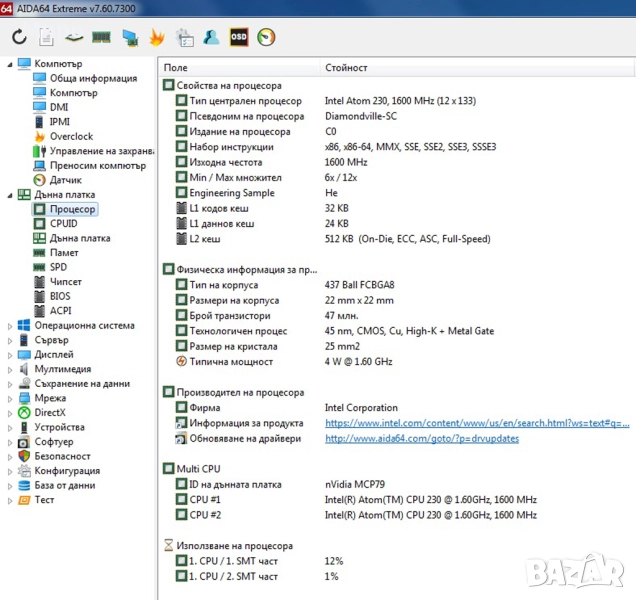Select CPUID in the sidebar tree
636x600 pixels.
[x=63, y=224]
